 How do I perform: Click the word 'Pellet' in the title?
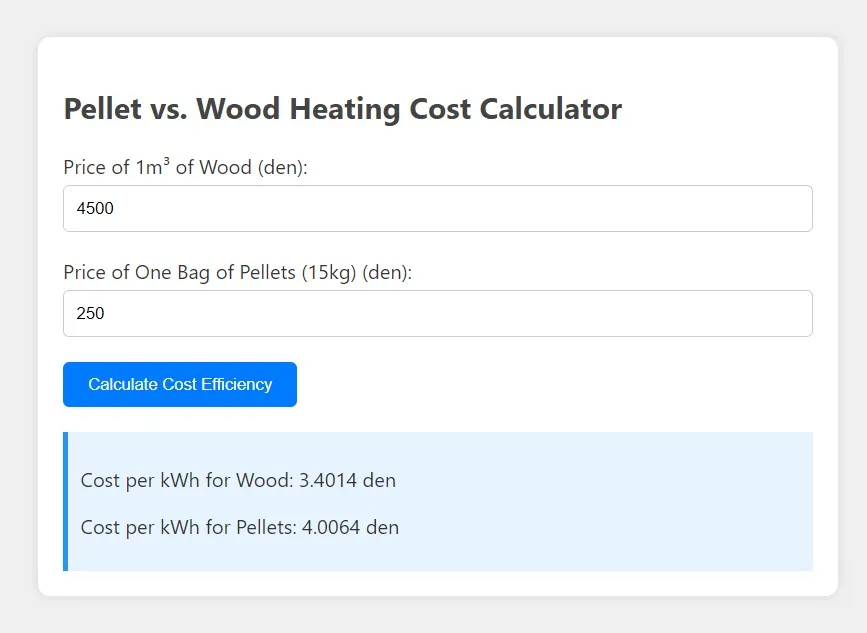[x=103, y=109]
